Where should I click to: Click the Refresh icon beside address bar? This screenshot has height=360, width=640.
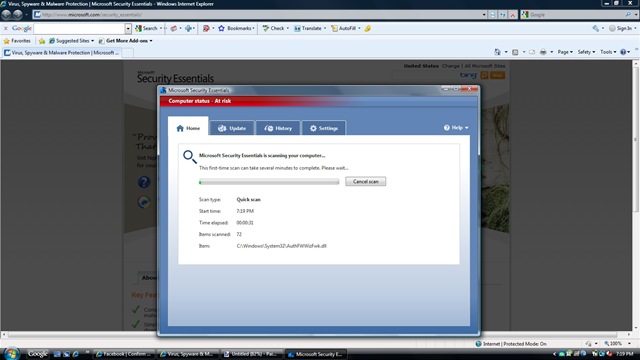point(503,15)
